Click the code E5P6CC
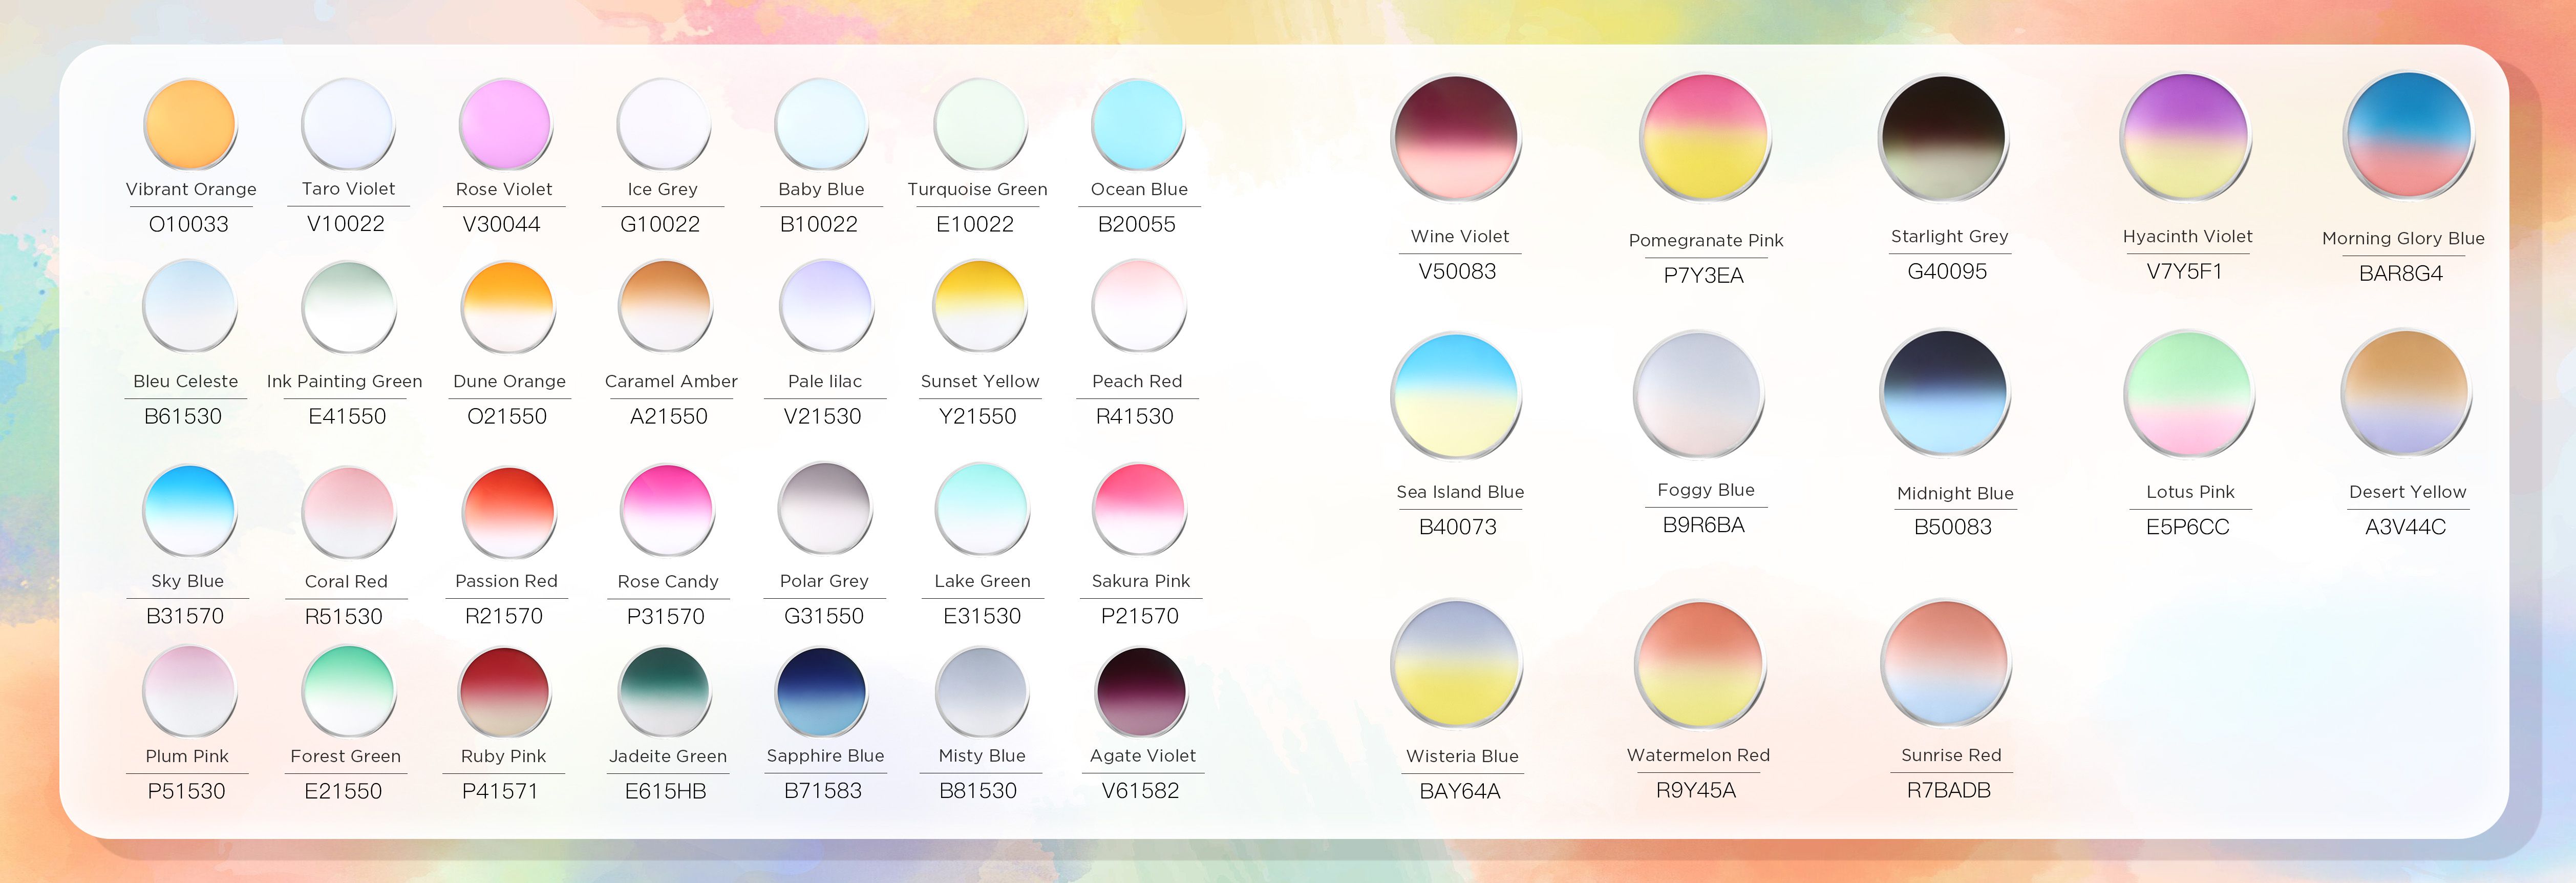 pos(2188,527)
